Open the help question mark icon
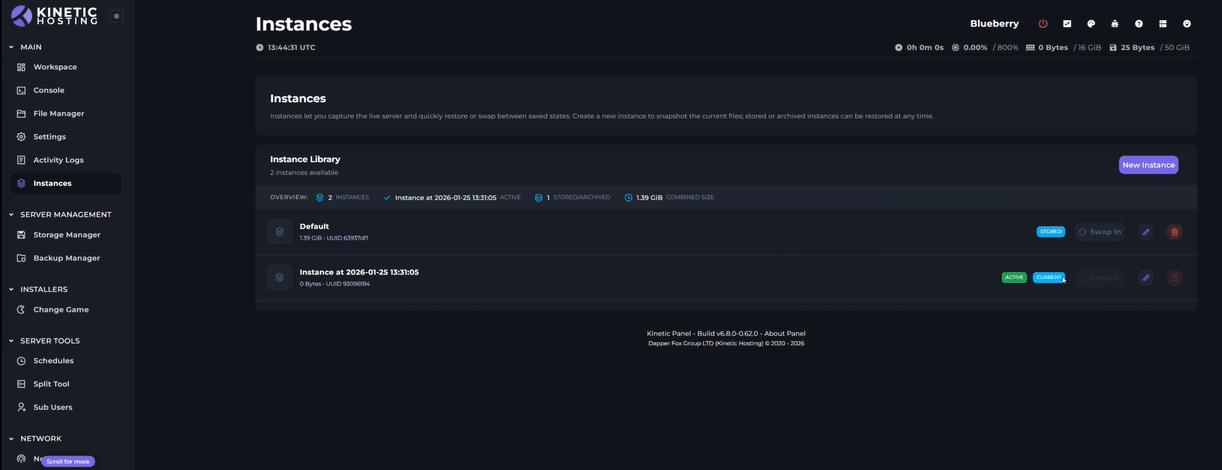This screenshot has width=1222, height=470. point(1139,24)
